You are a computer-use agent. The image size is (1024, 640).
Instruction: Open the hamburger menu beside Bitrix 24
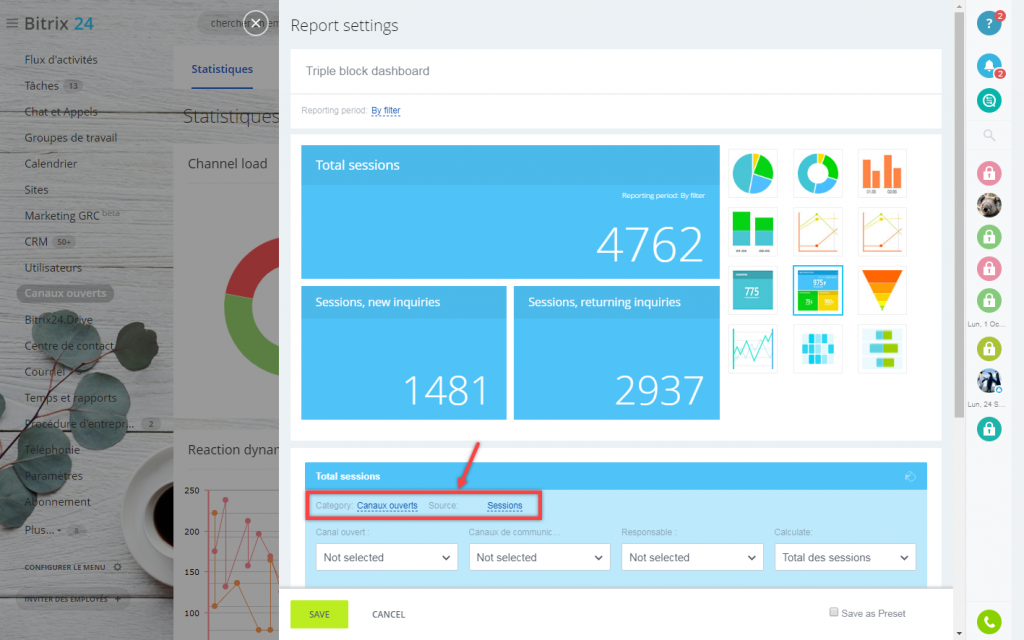coord(12,24)
